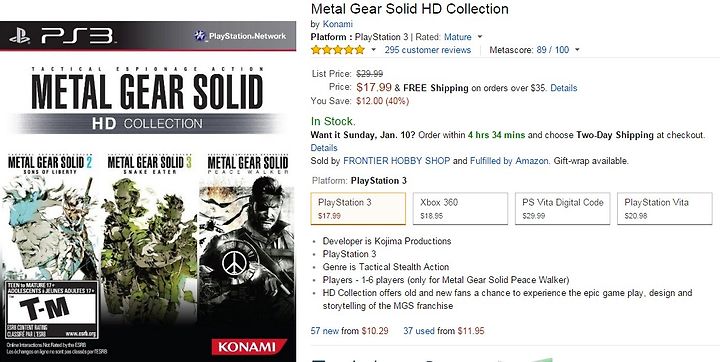
Task: Open the Metal Gear Solid cover image
Action: pos(148,191)
